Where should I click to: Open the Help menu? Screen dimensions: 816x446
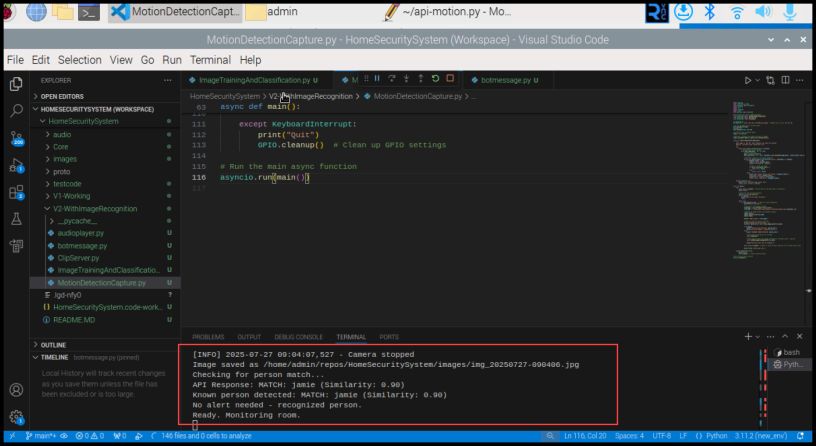click(x=250, y=60)
